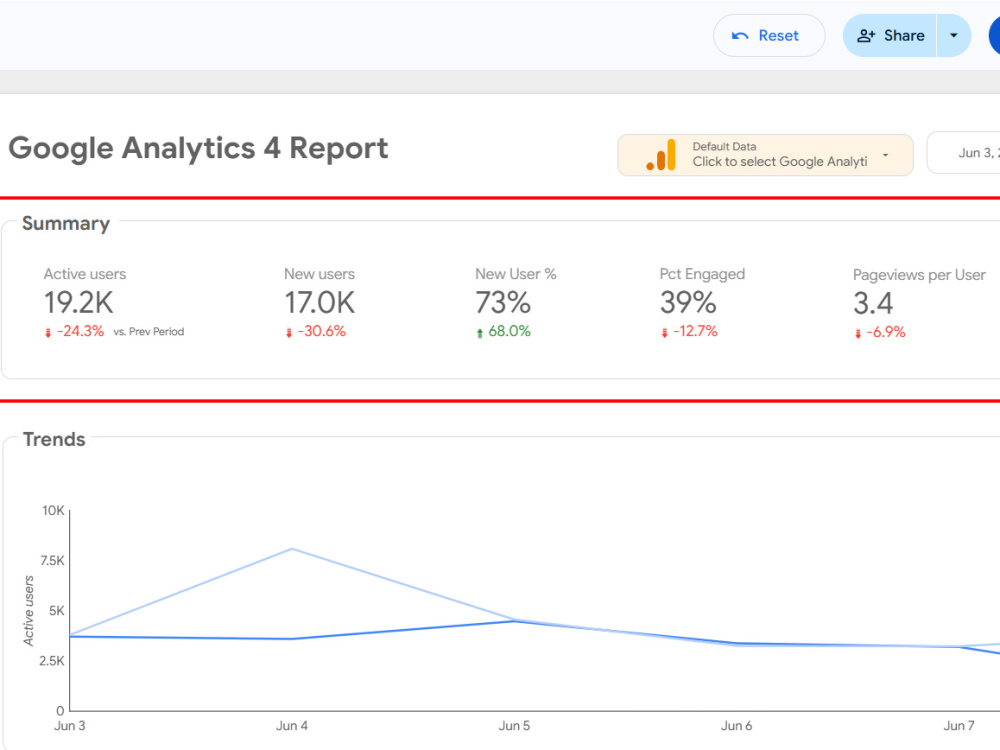Open the date range control starting Jun 3
This screenshot has width=1000, height=750.
click(964, 152)
